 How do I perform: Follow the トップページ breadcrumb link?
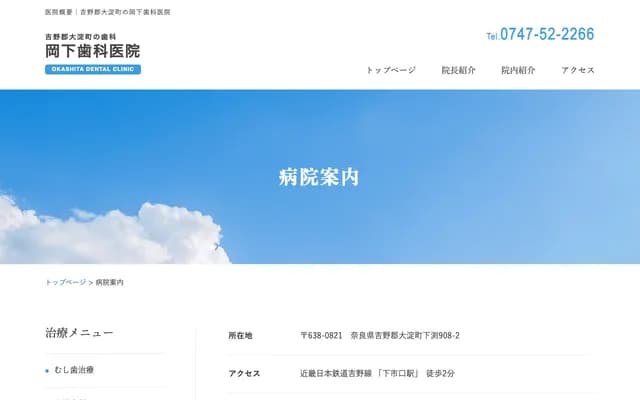(x=66, y=282)
